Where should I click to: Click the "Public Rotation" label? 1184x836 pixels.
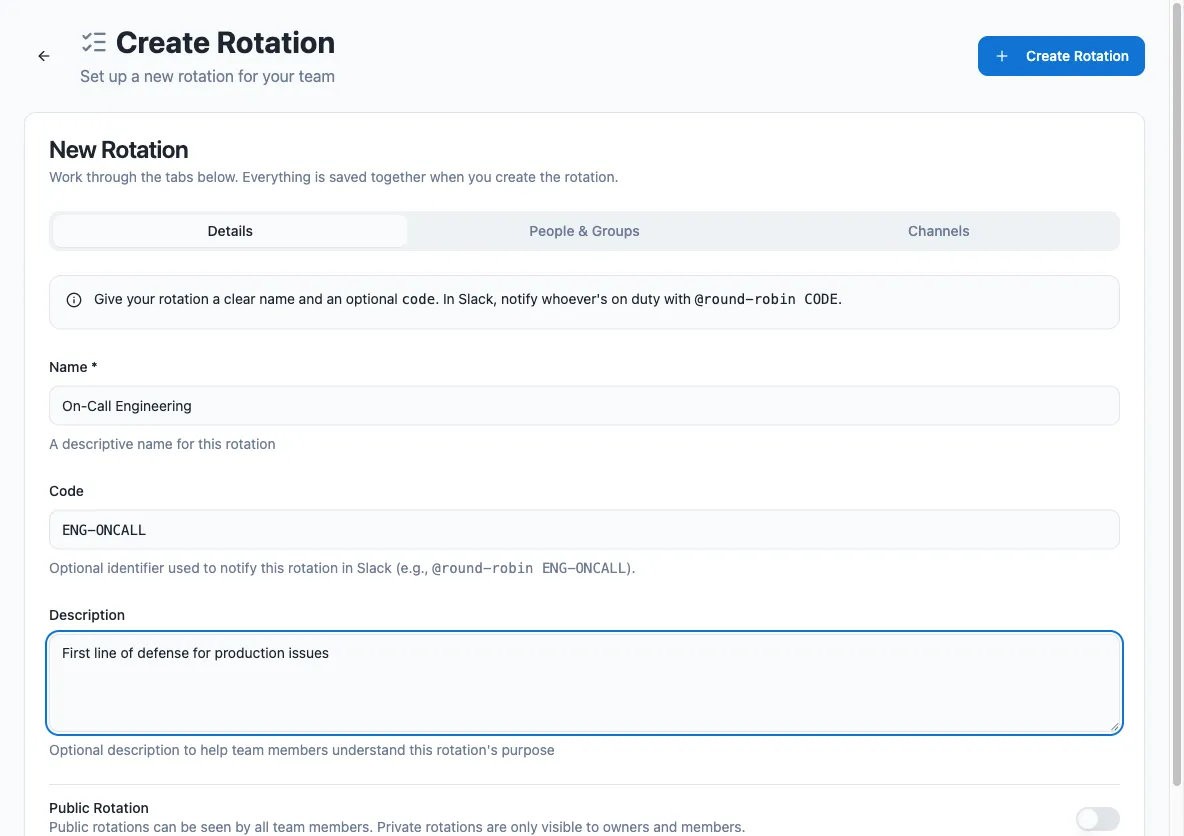pos(99,808)
